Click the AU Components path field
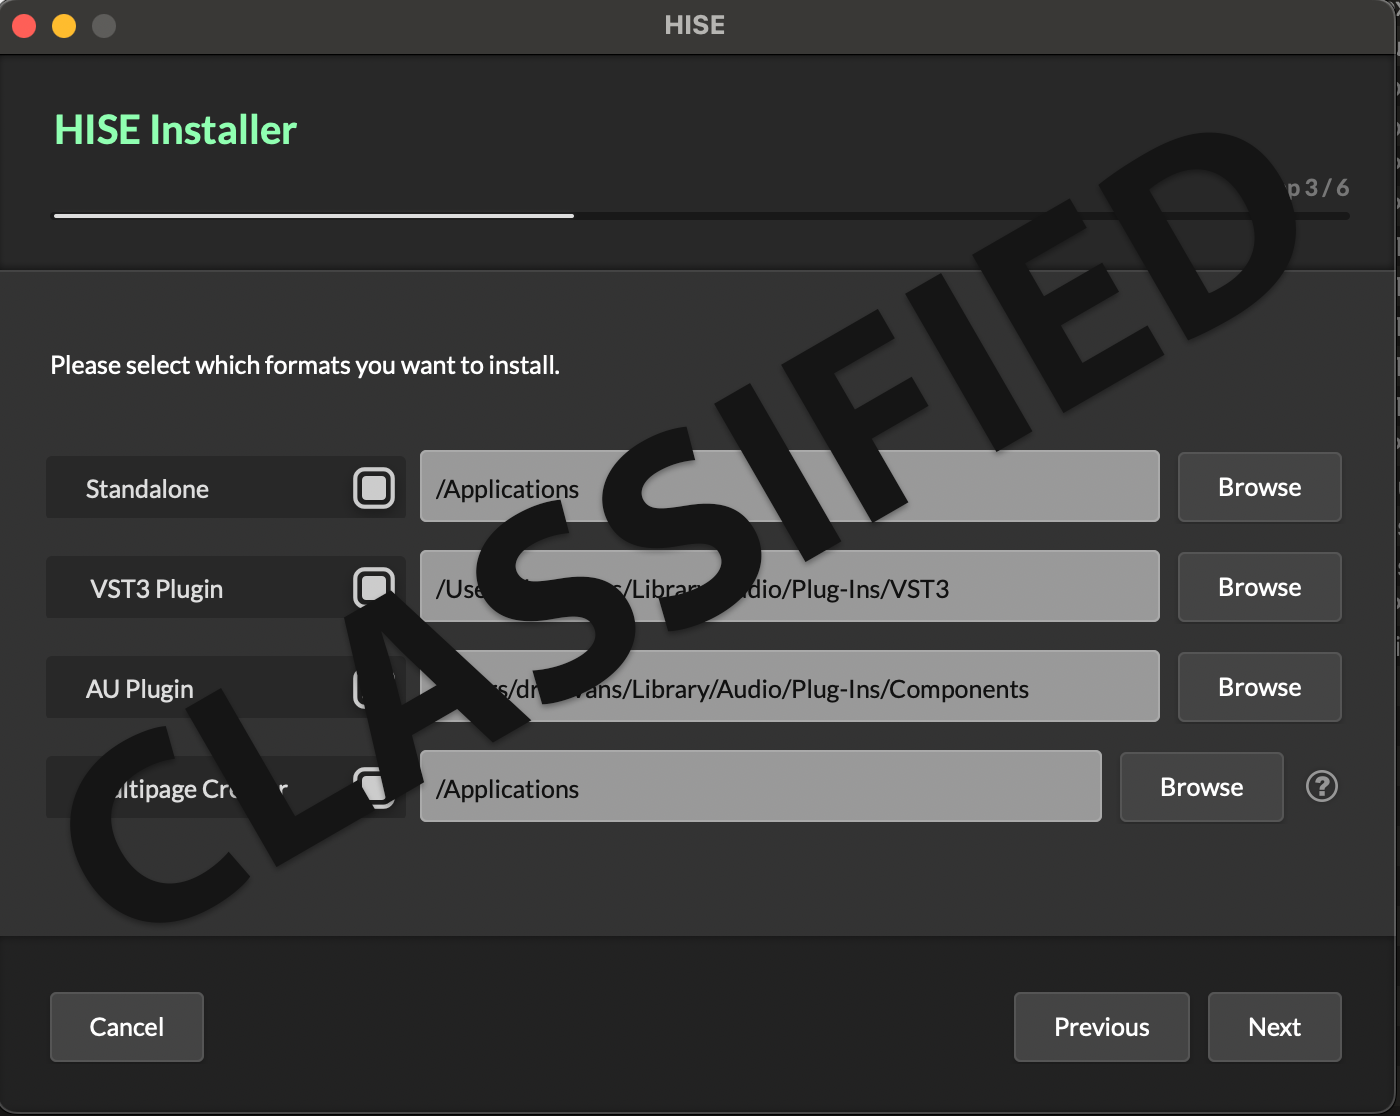This screenshot has width=1400, height=1116. 790,687
